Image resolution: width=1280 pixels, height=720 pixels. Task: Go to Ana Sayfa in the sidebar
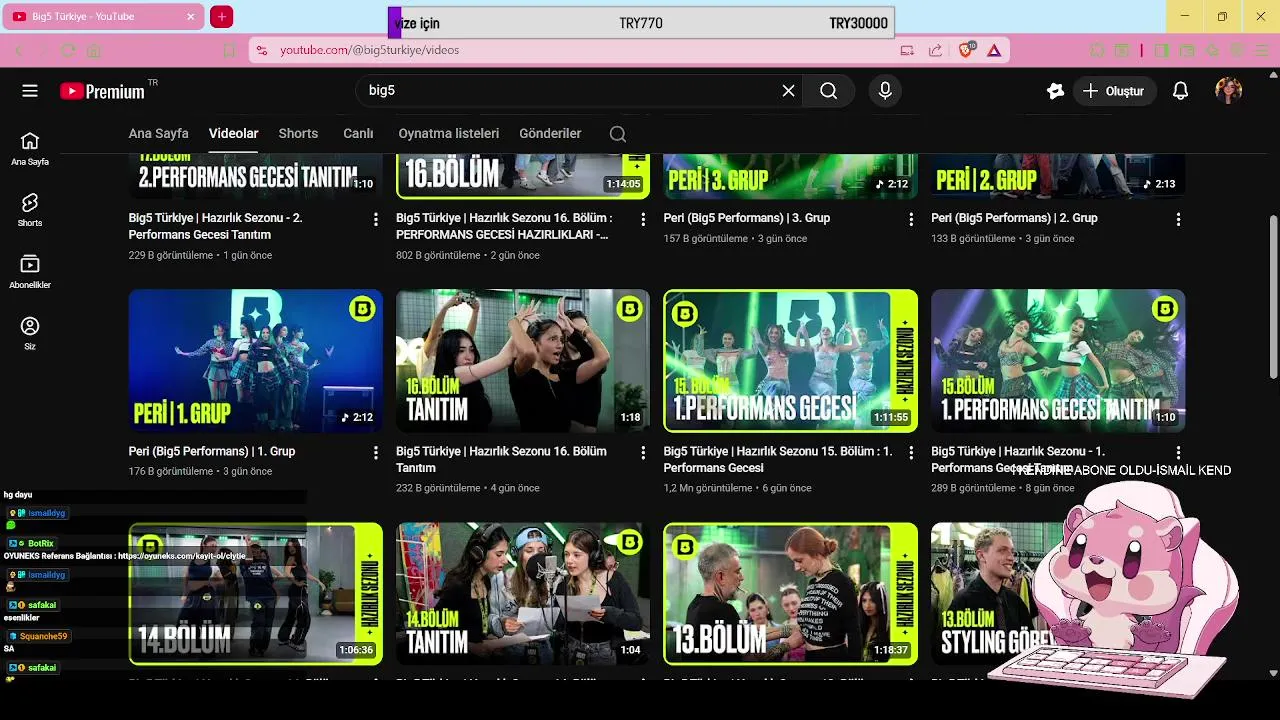click(30, 148)
